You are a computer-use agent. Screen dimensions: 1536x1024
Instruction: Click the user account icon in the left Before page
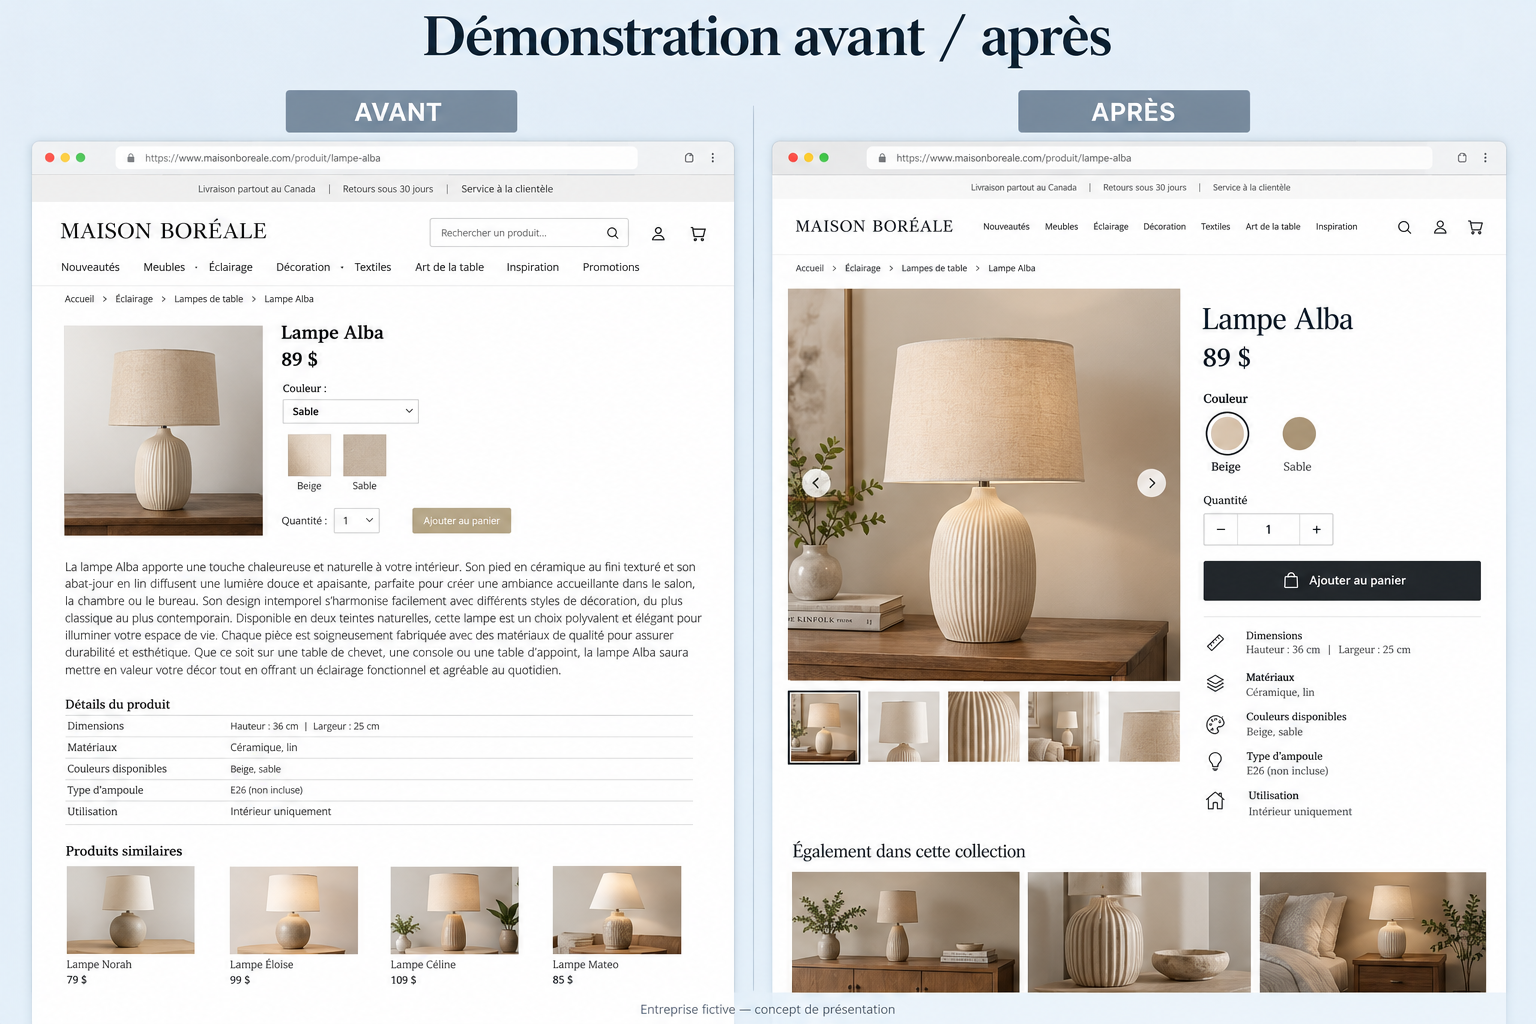pos(658,233)
